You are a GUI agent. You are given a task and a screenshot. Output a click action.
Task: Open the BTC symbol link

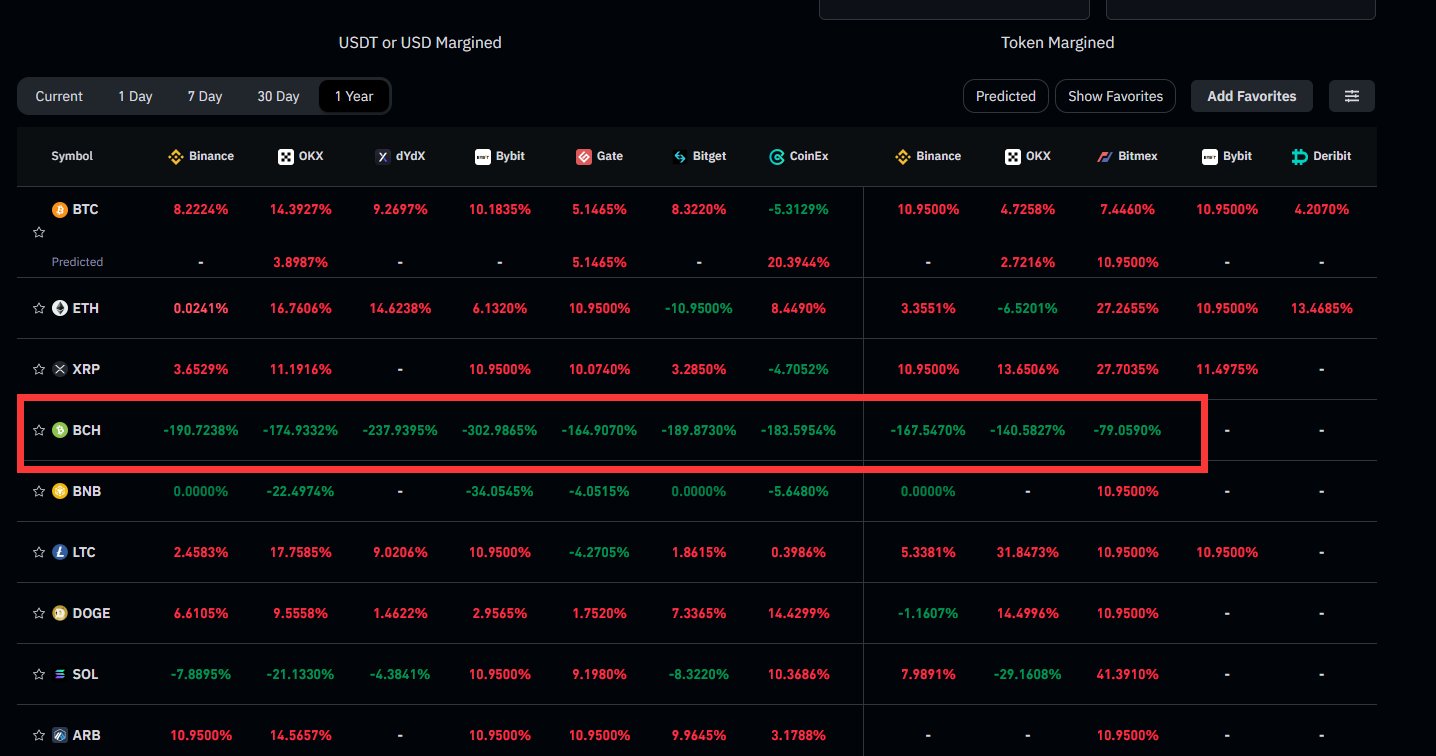point(86,210)
